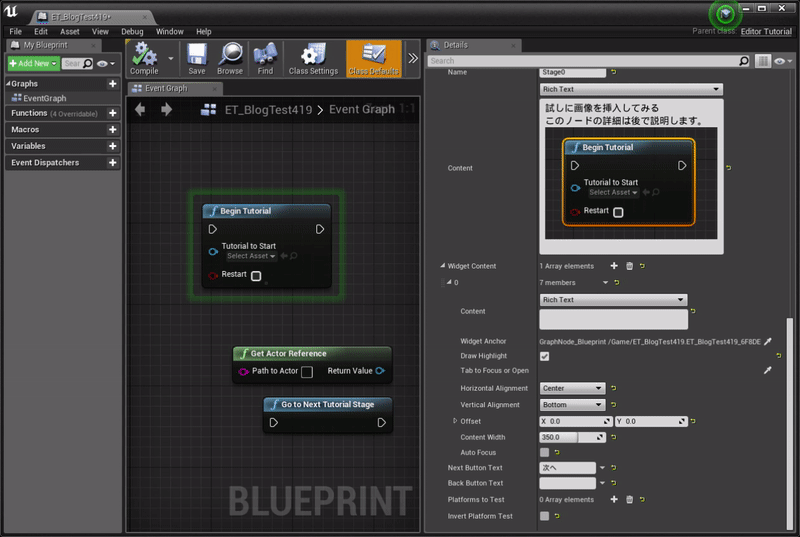
Task: Switch to My Blueprint tab
Action: (51, 45)
